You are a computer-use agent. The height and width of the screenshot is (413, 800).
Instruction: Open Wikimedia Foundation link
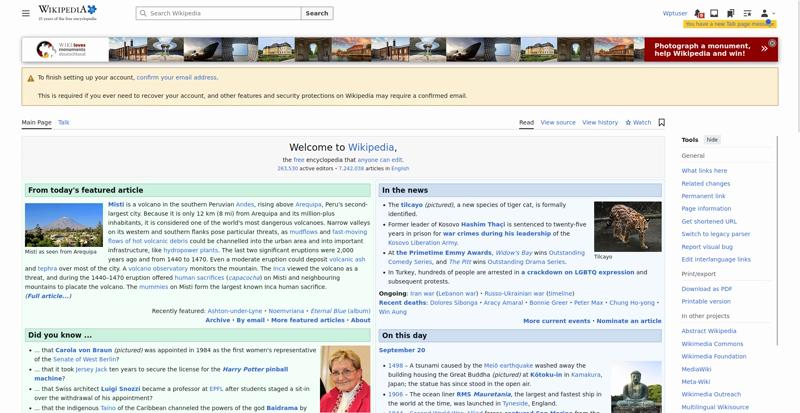click(x=714, y=356)
